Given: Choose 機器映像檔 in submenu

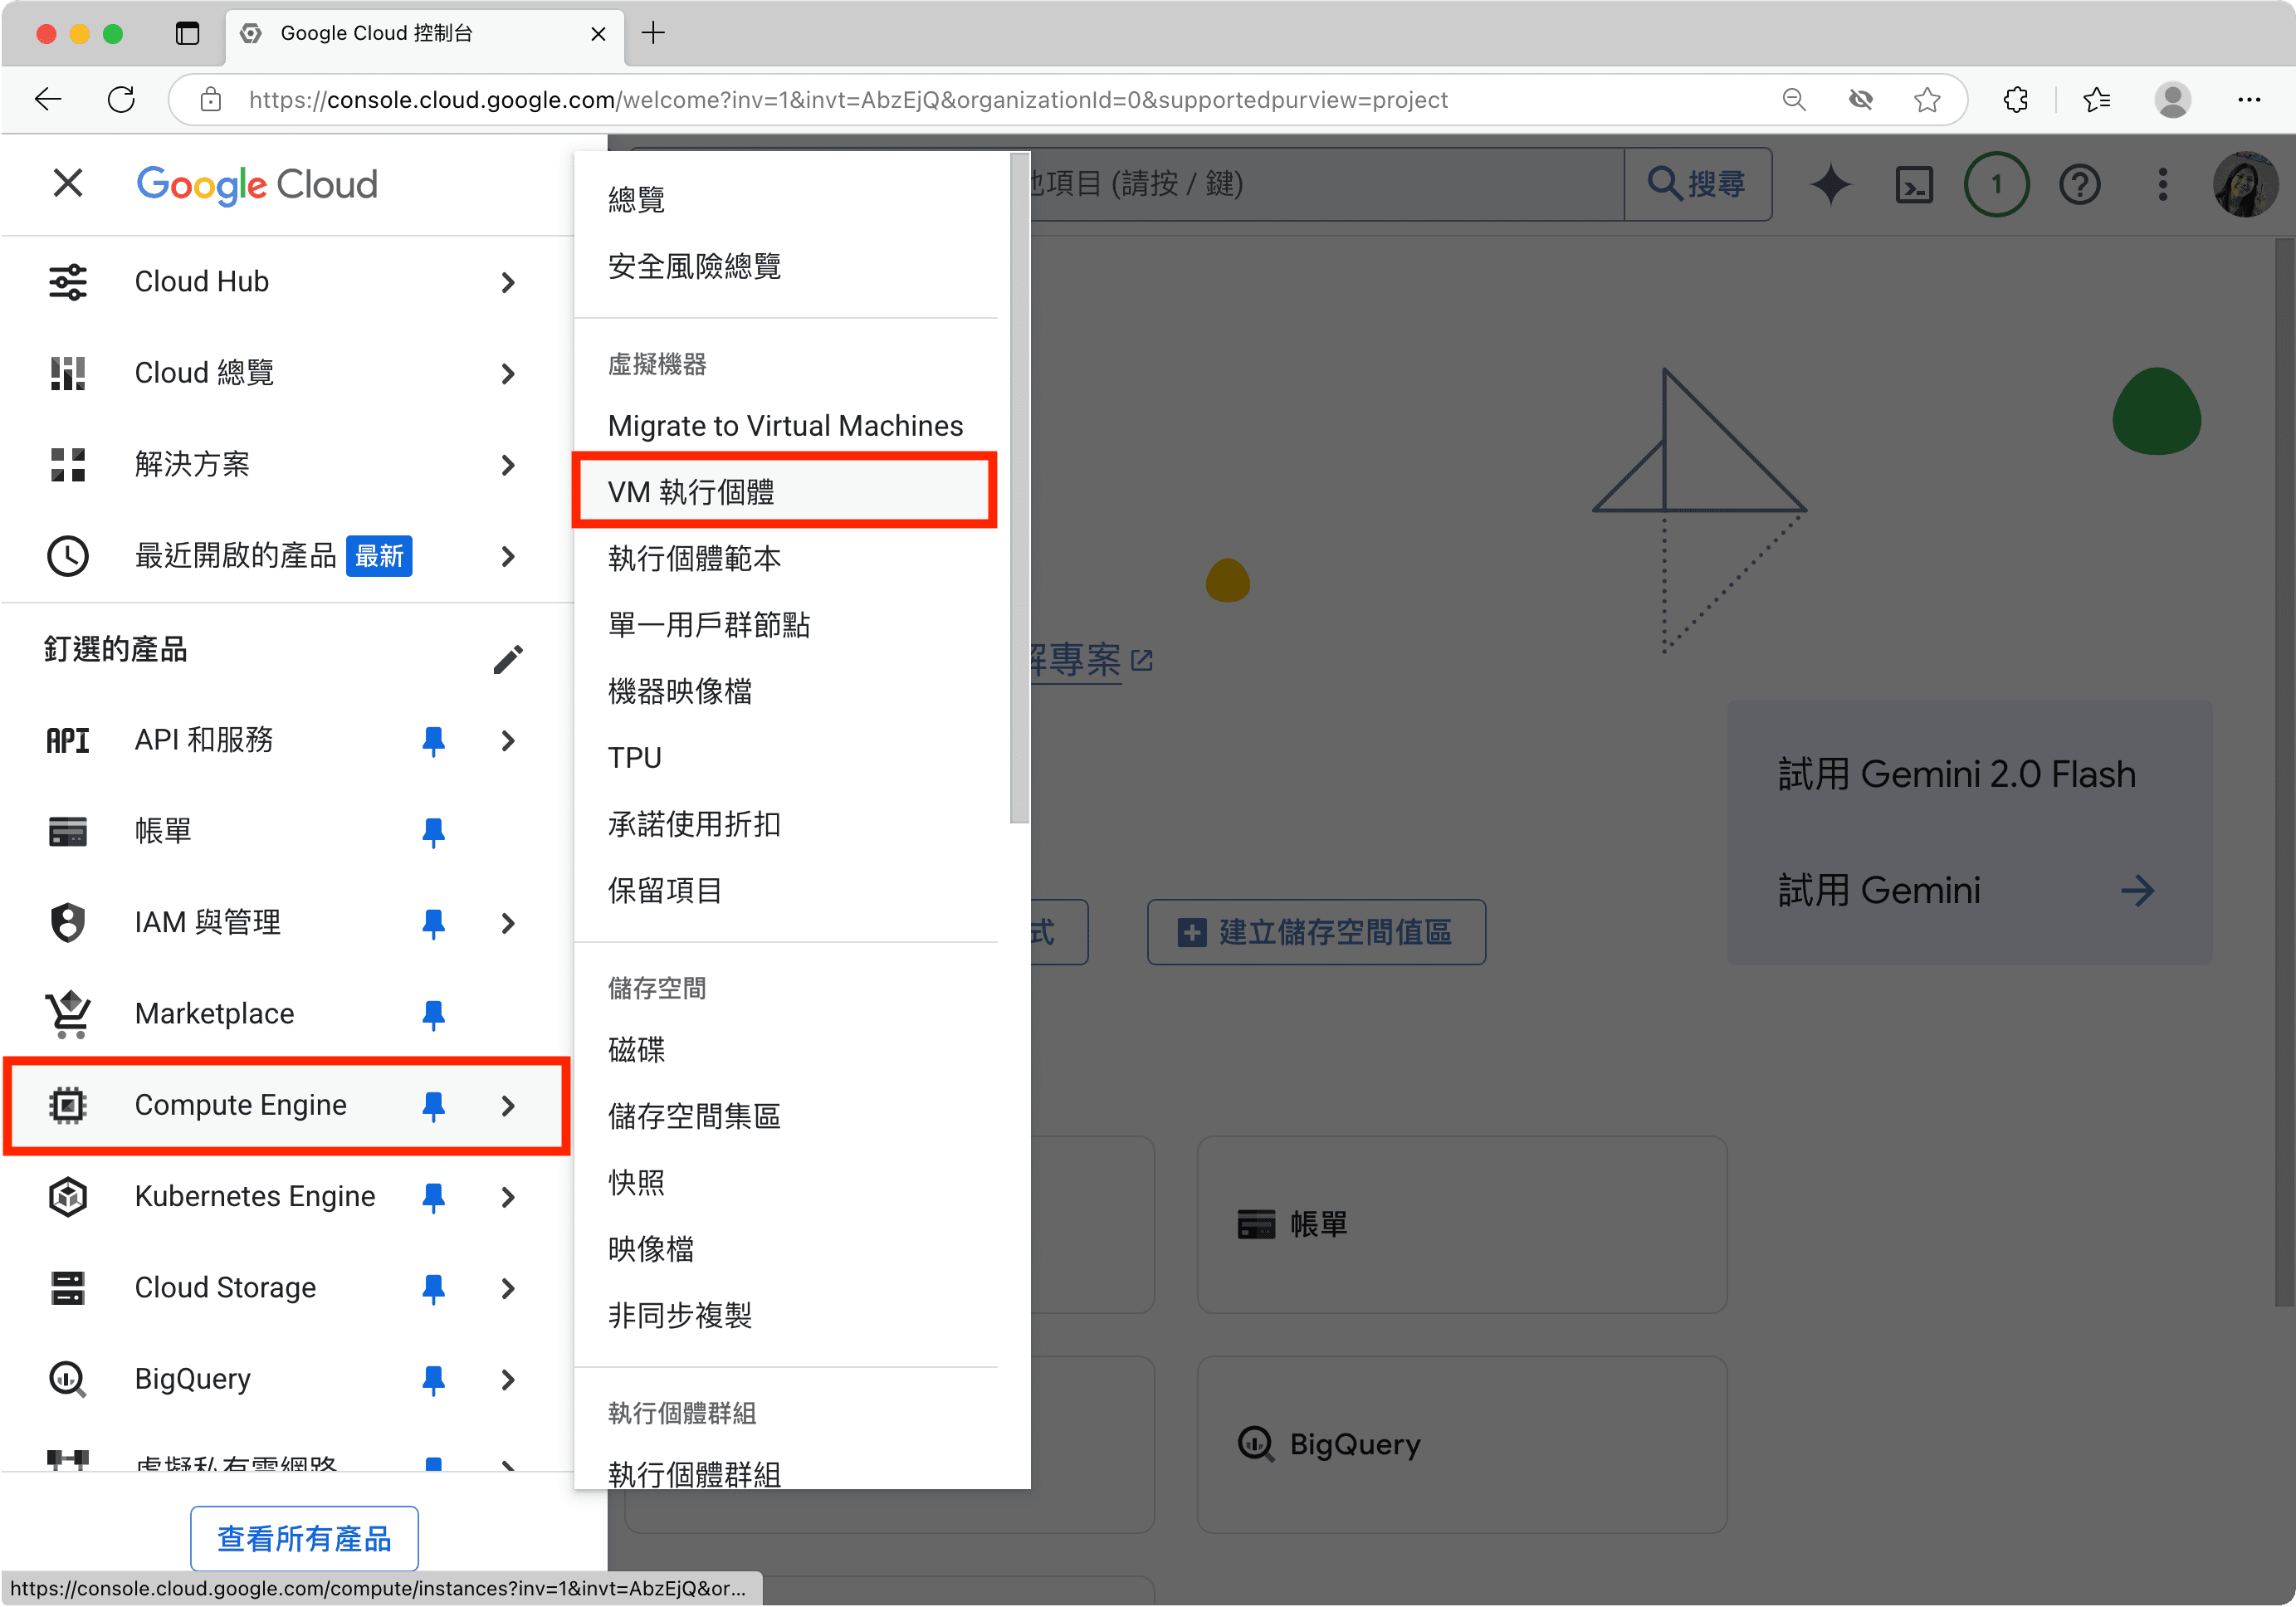Looking at the screenshot, I should pyautogui.click(x=785, y=691).
